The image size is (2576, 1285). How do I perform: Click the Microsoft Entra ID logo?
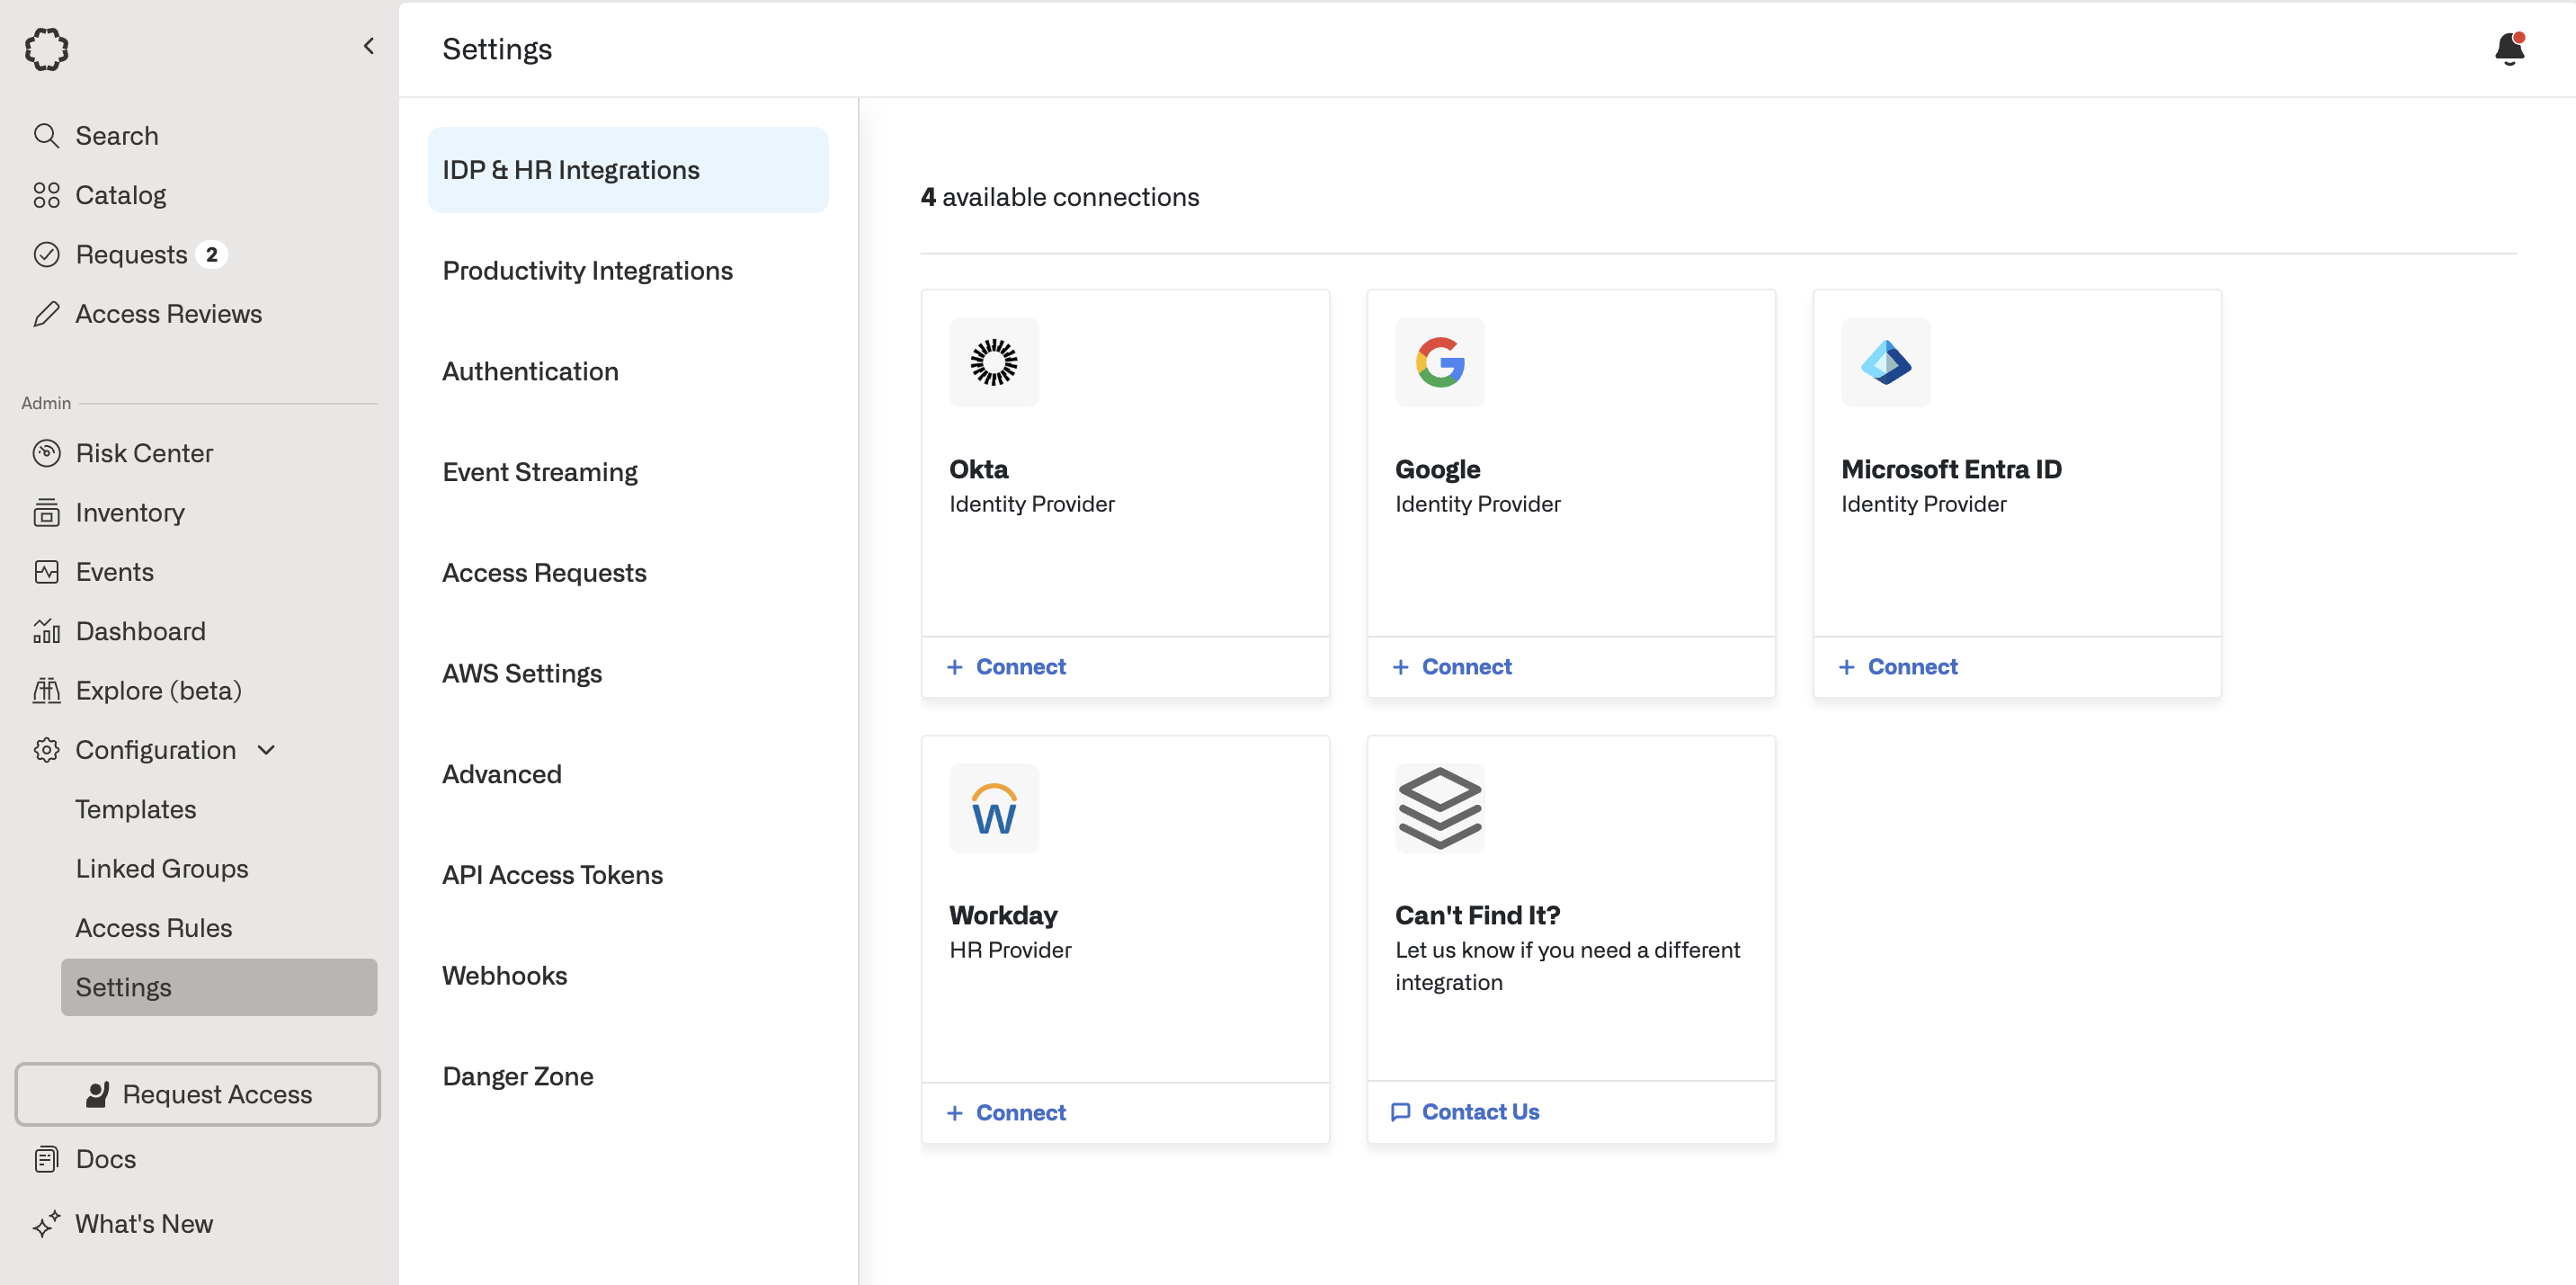point(1885,362)
